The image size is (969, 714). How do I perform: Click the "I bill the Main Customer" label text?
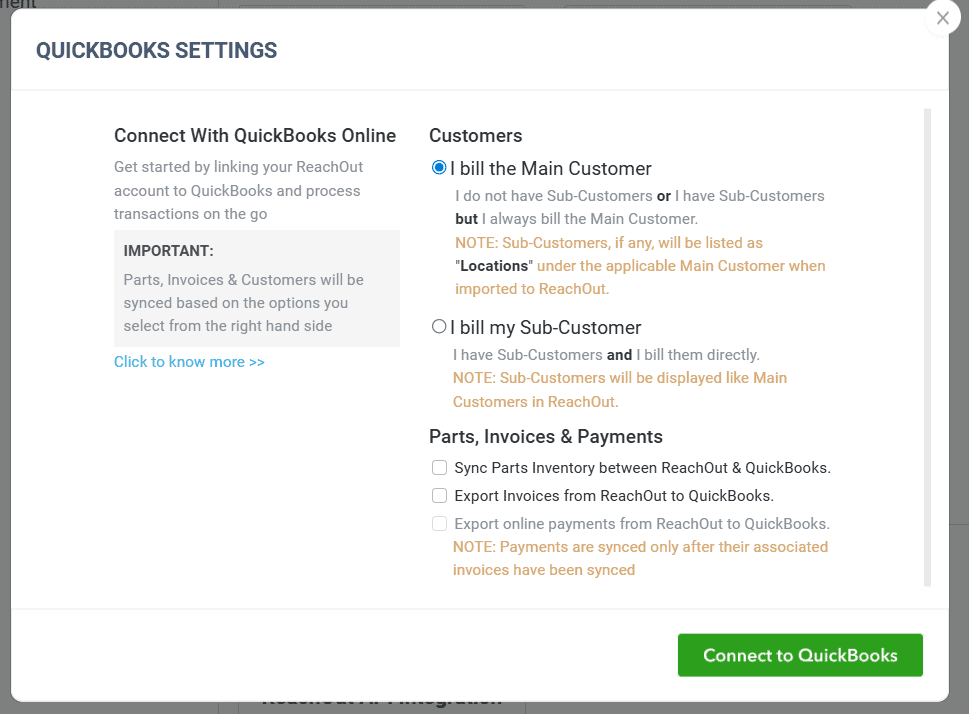[551, 168]
